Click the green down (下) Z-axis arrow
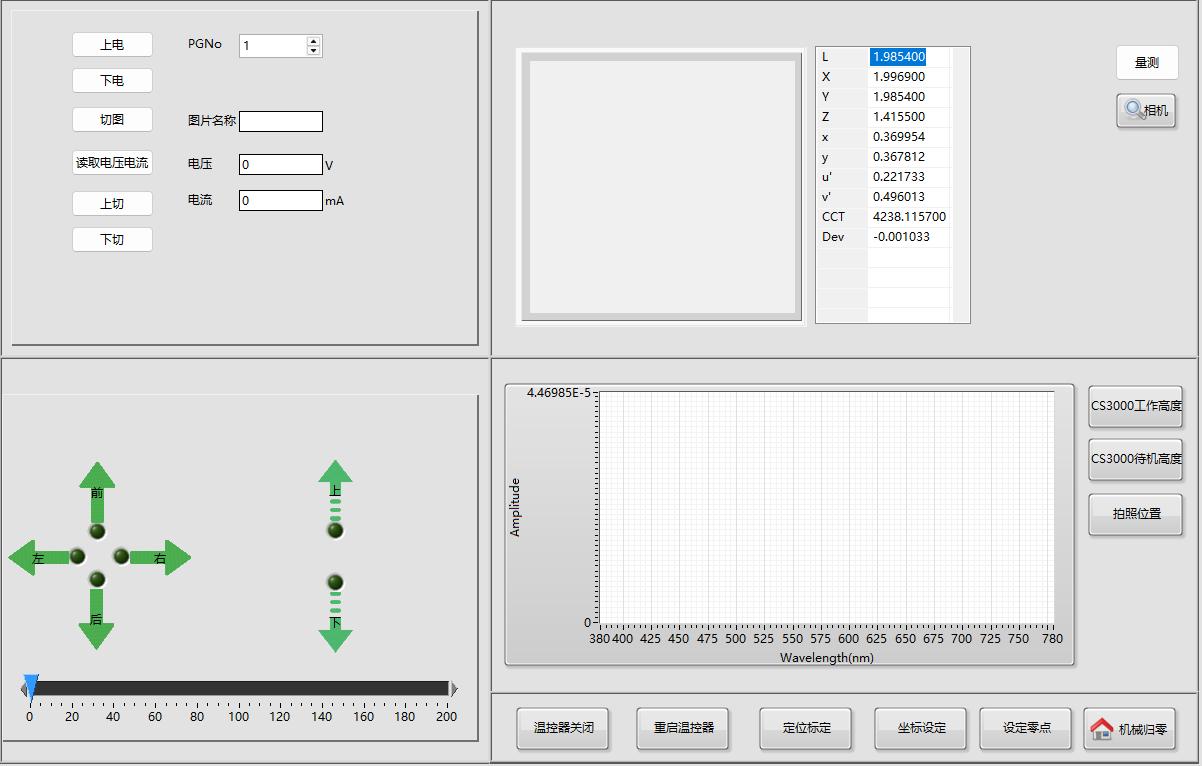The height and width of the screenshot is (766, 1202). [x=335, y=636]
